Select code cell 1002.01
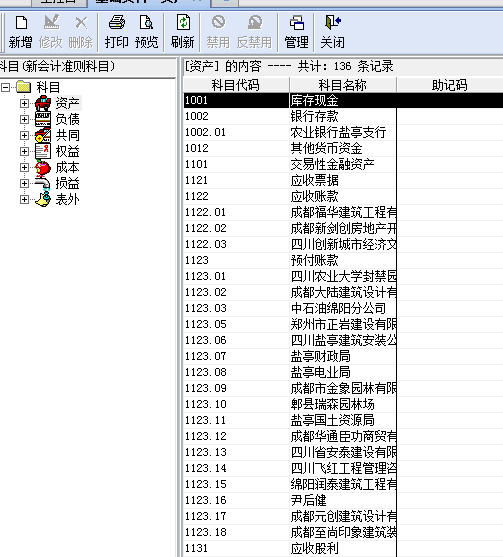Viewport: 503px width, 557px height. pos(236,132)
